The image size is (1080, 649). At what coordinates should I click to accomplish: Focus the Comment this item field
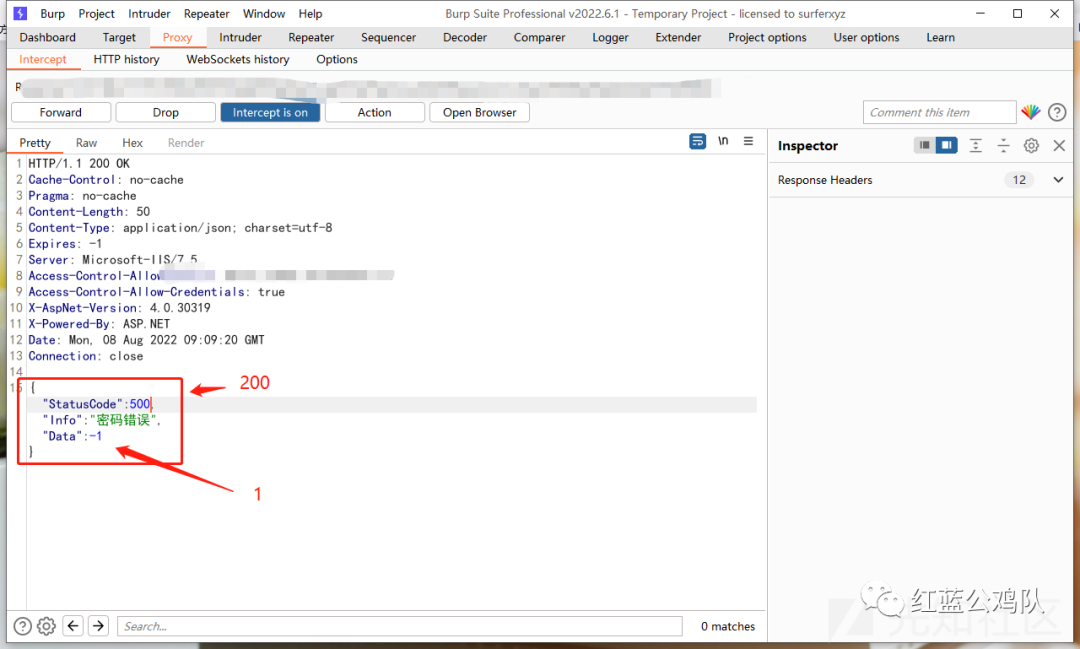click(939, 112)
